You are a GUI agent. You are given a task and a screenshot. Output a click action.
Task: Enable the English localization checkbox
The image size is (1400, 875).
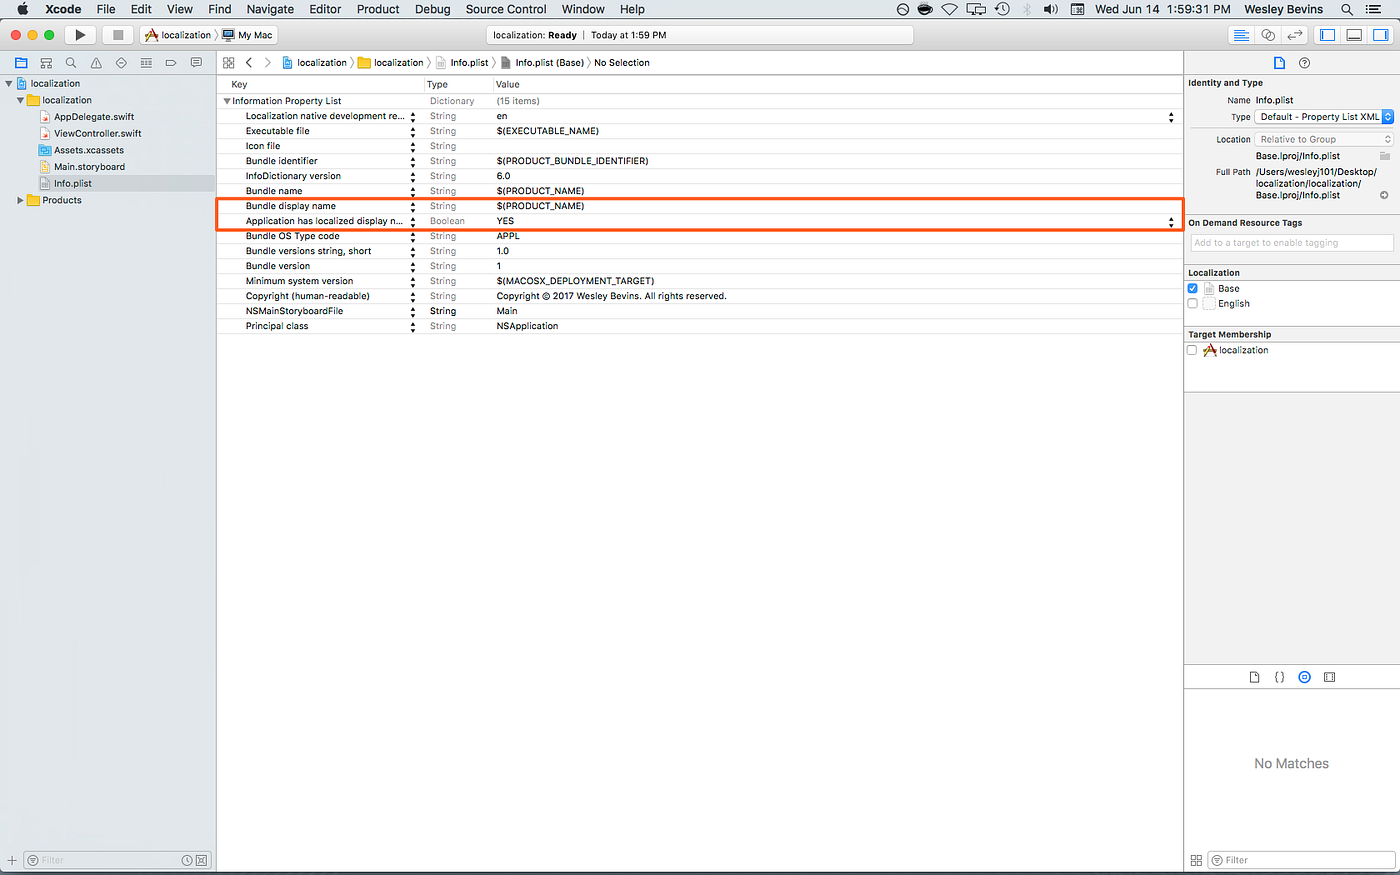(x=1192, y=303)
